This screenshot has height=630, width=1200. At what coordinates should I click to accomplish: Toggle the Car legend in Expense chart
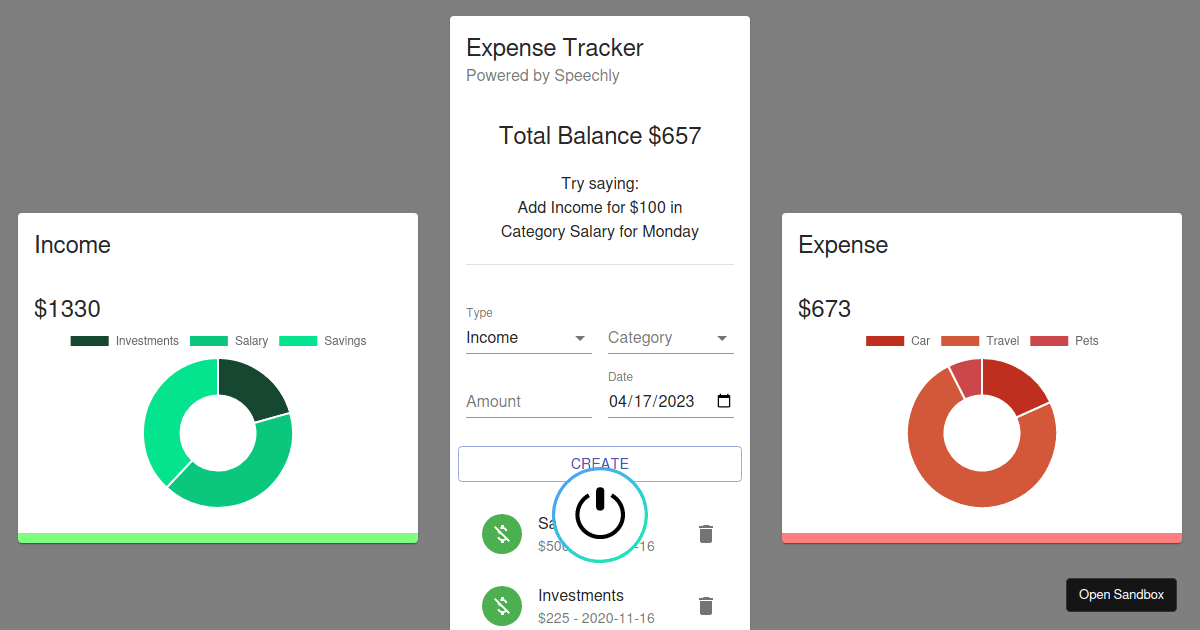[898, 341]
